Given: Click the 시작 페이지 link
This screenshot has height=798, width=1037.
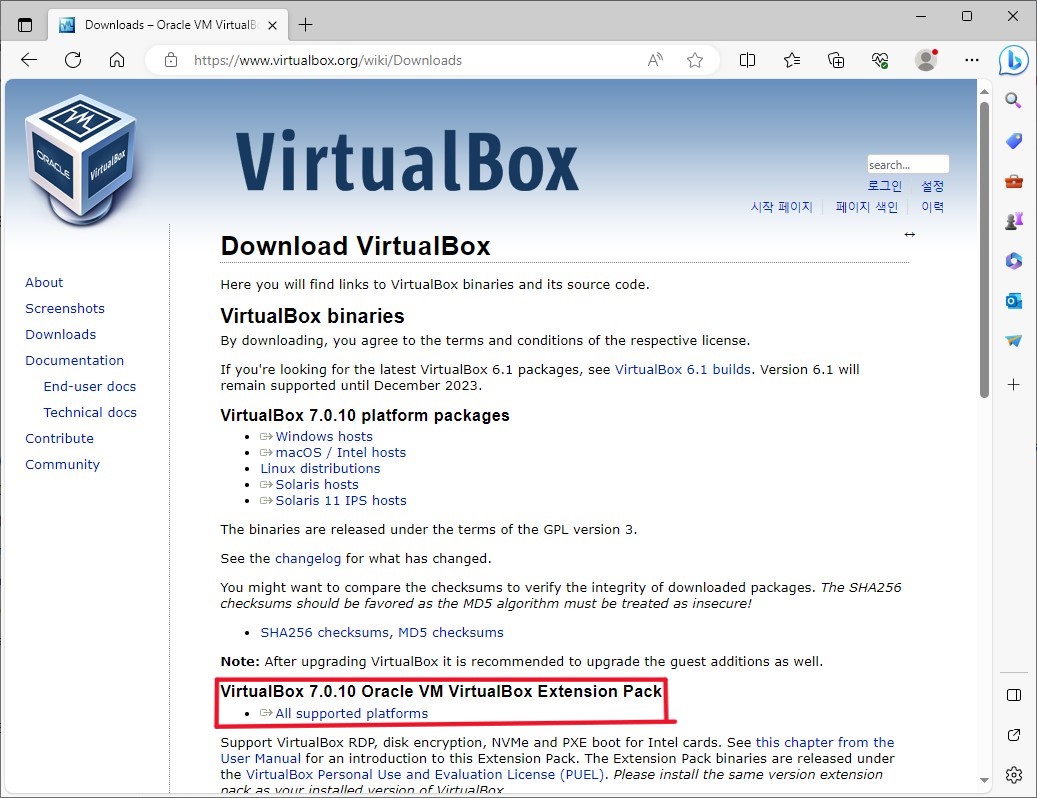Looking at the screenshot, I should pos(781,207).
